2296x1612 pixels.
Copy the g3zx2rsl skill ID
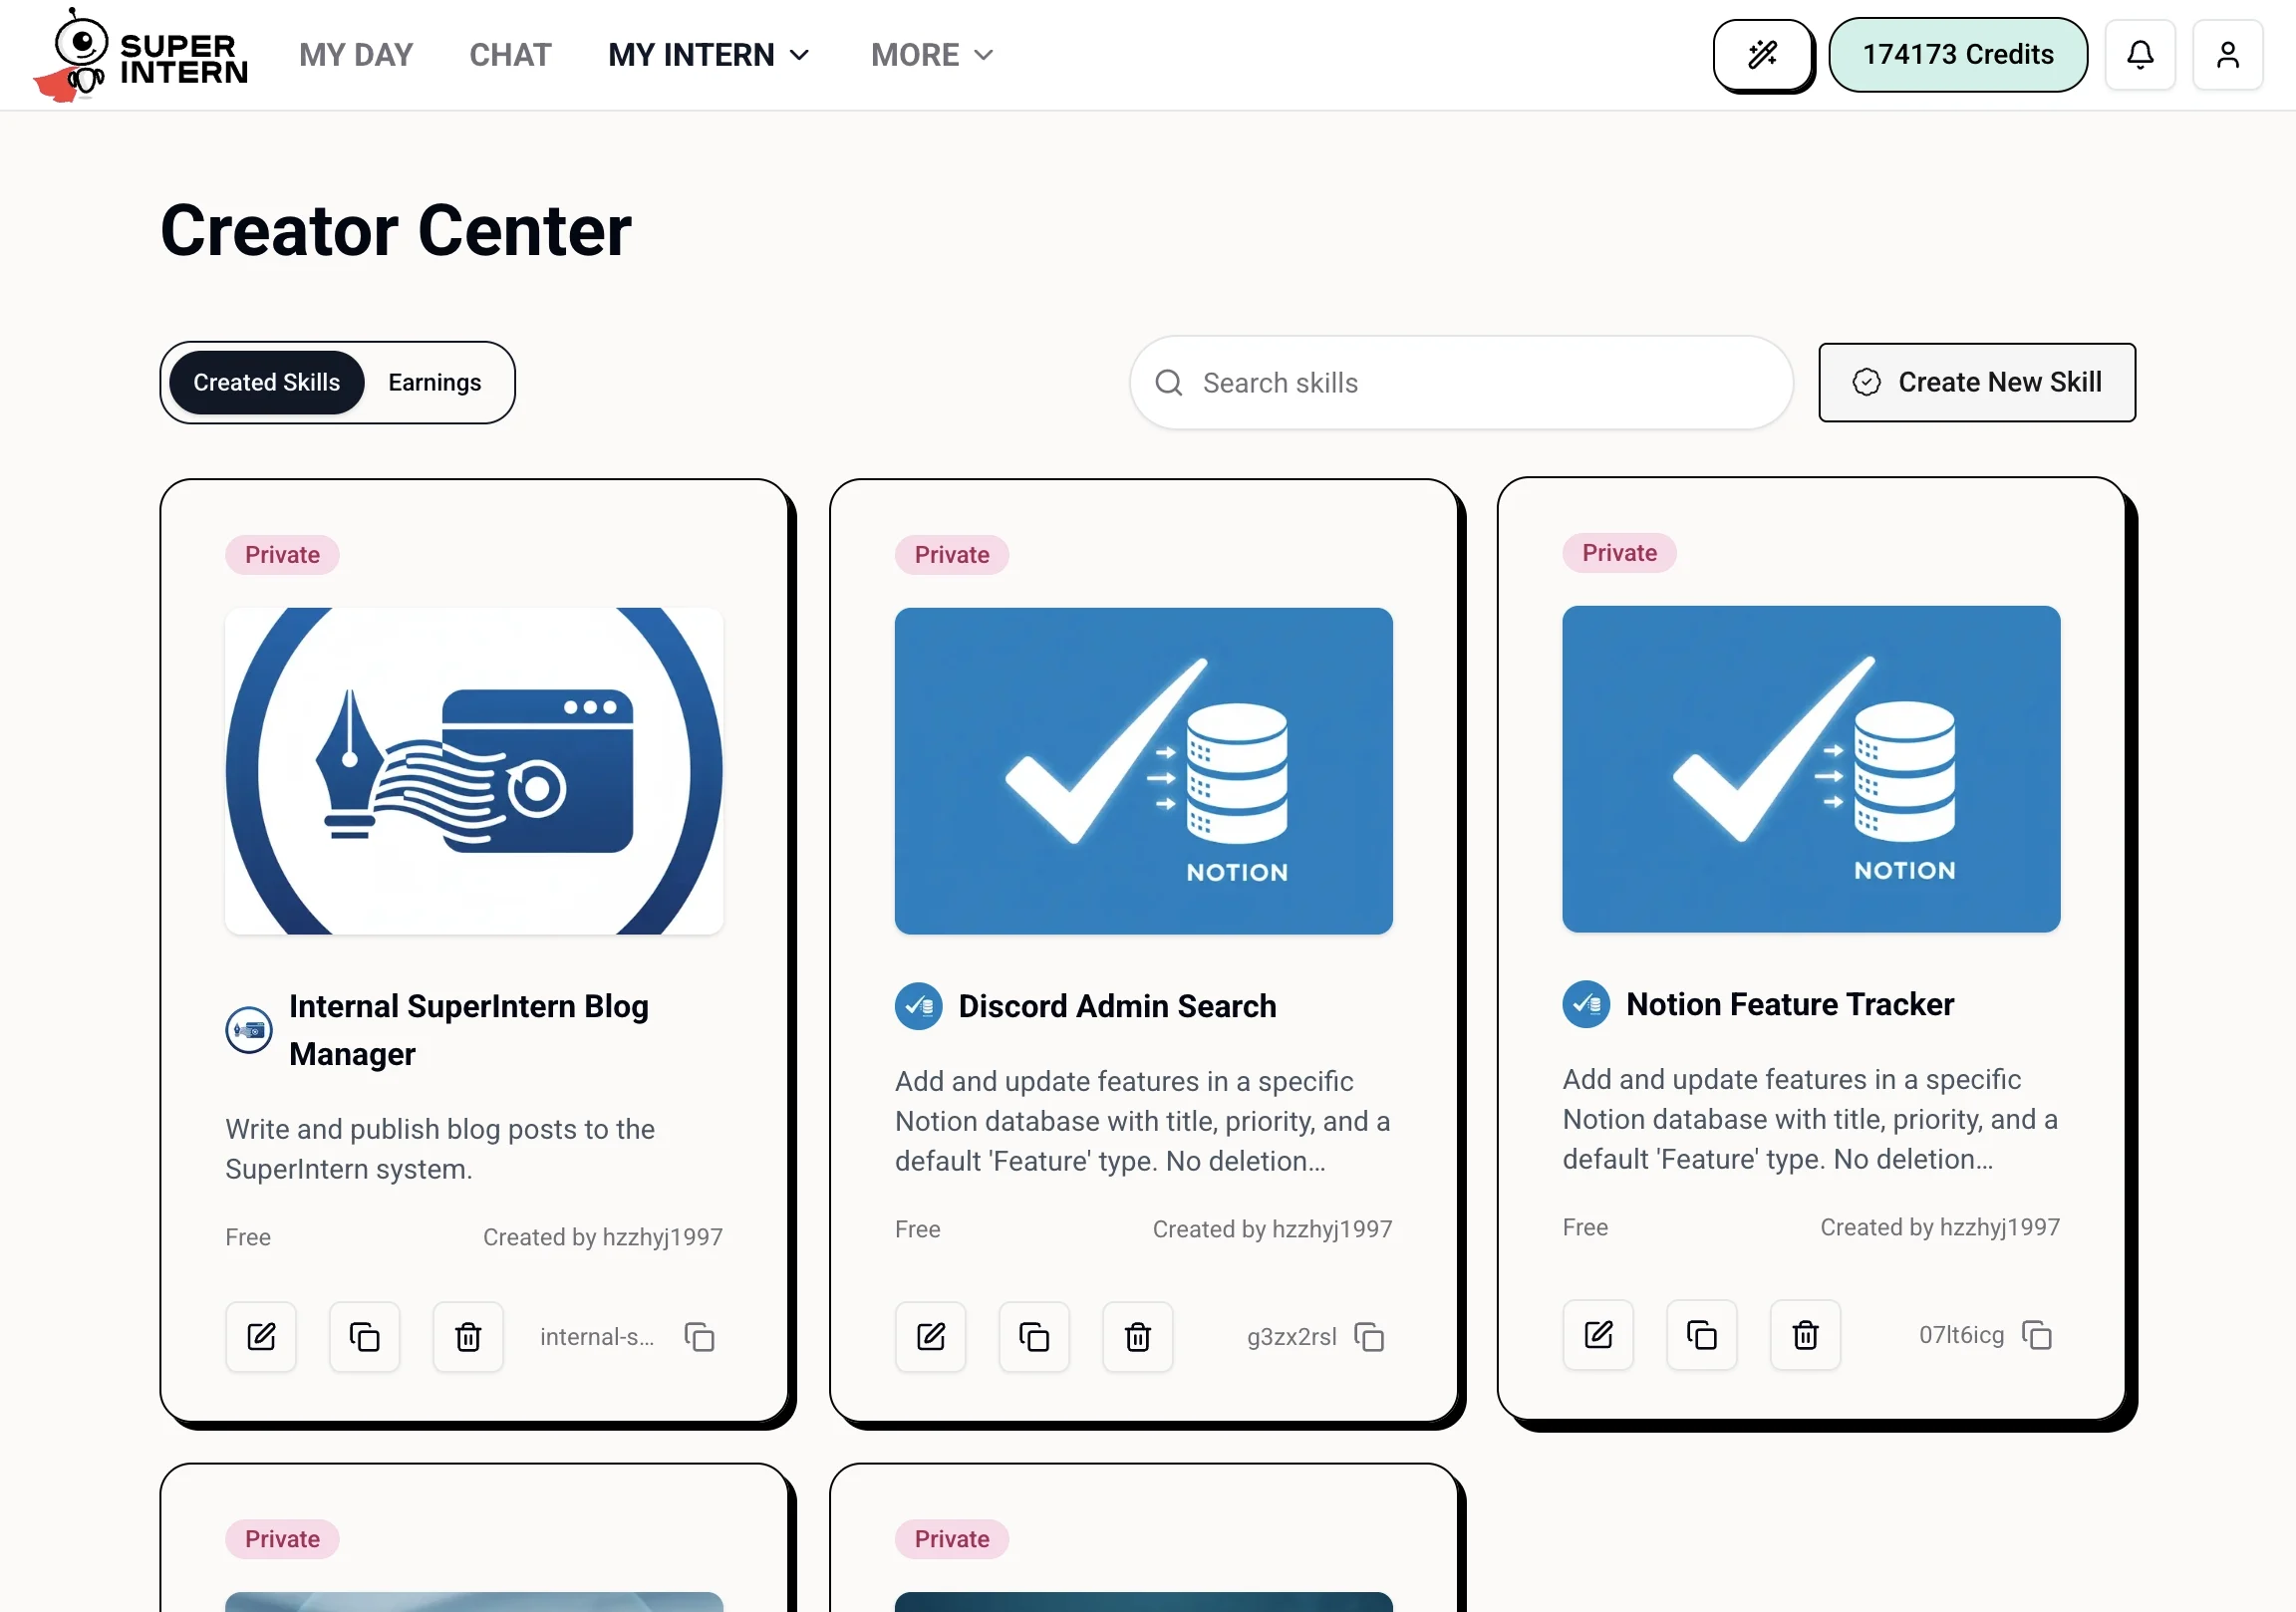(1369, 1337)
